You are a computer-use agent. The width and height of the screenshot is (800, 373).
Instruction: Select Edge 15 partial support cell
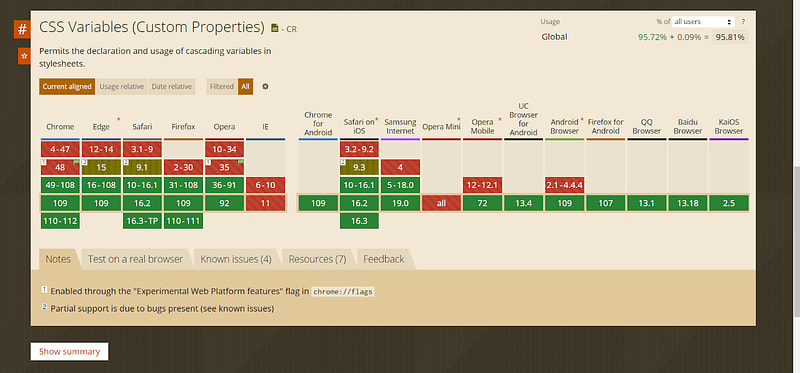[102, 167]
